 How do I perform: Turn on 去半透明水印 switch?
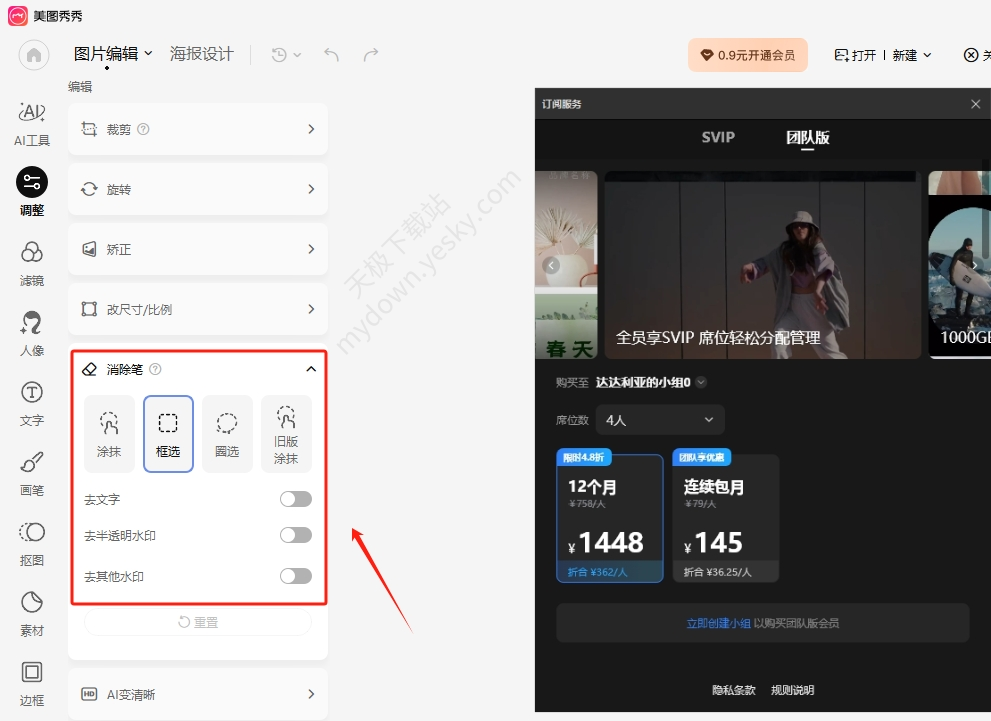296,535
